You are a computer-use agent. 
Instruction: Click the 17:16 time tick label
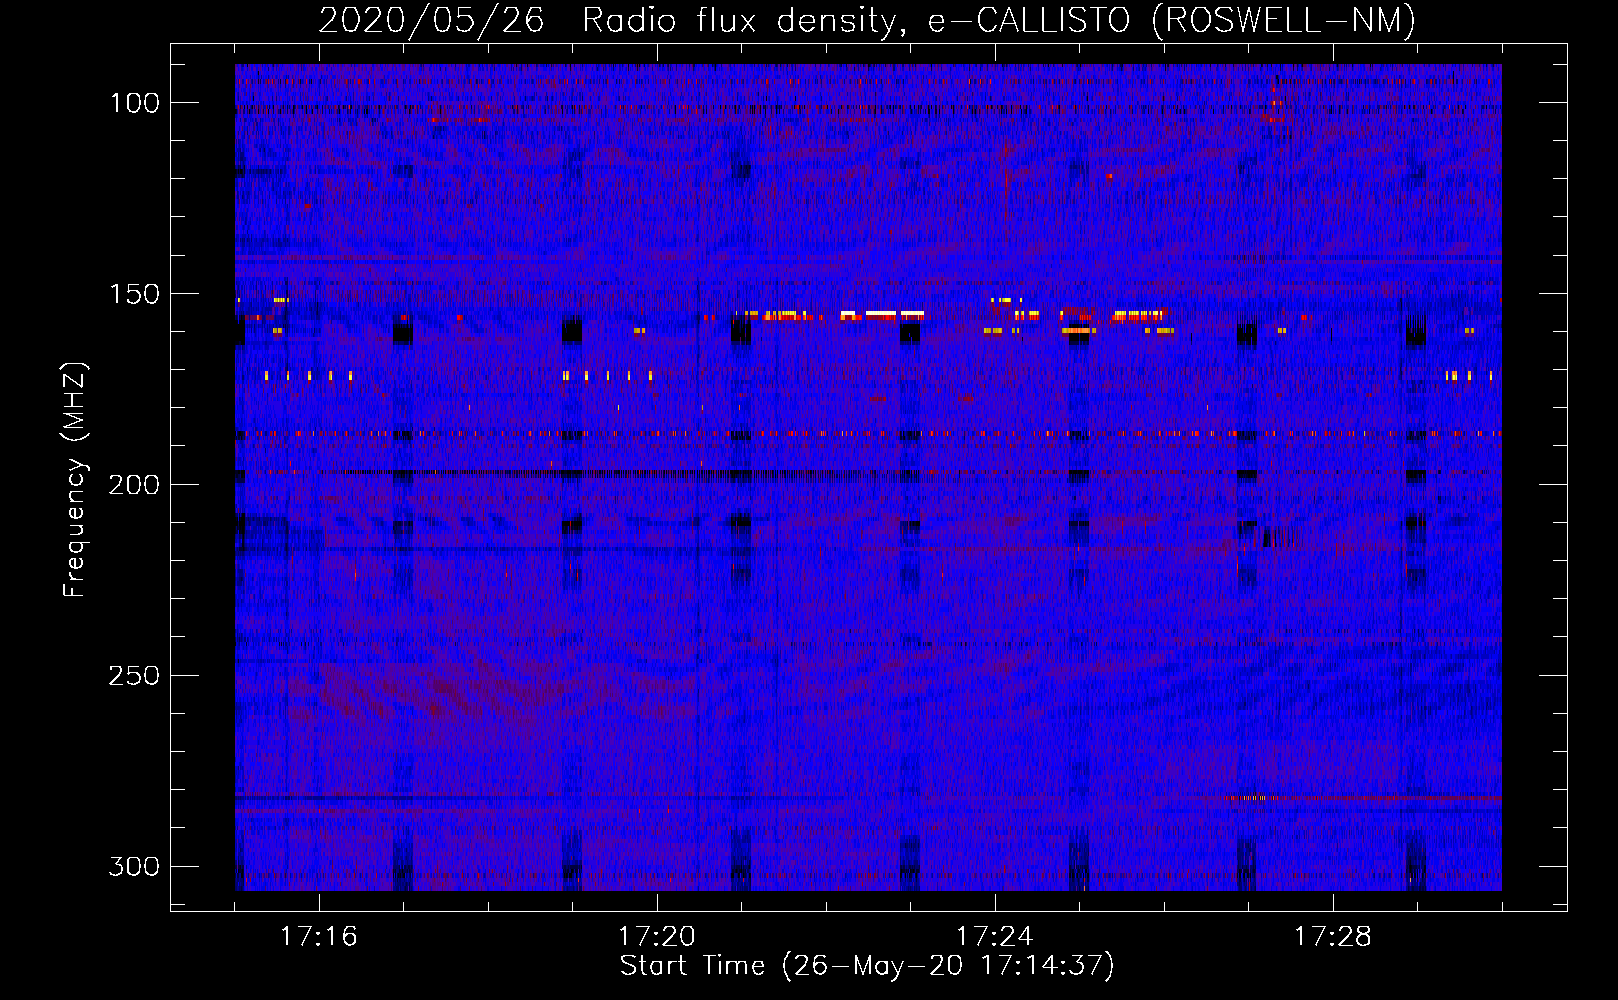point(318,937)
